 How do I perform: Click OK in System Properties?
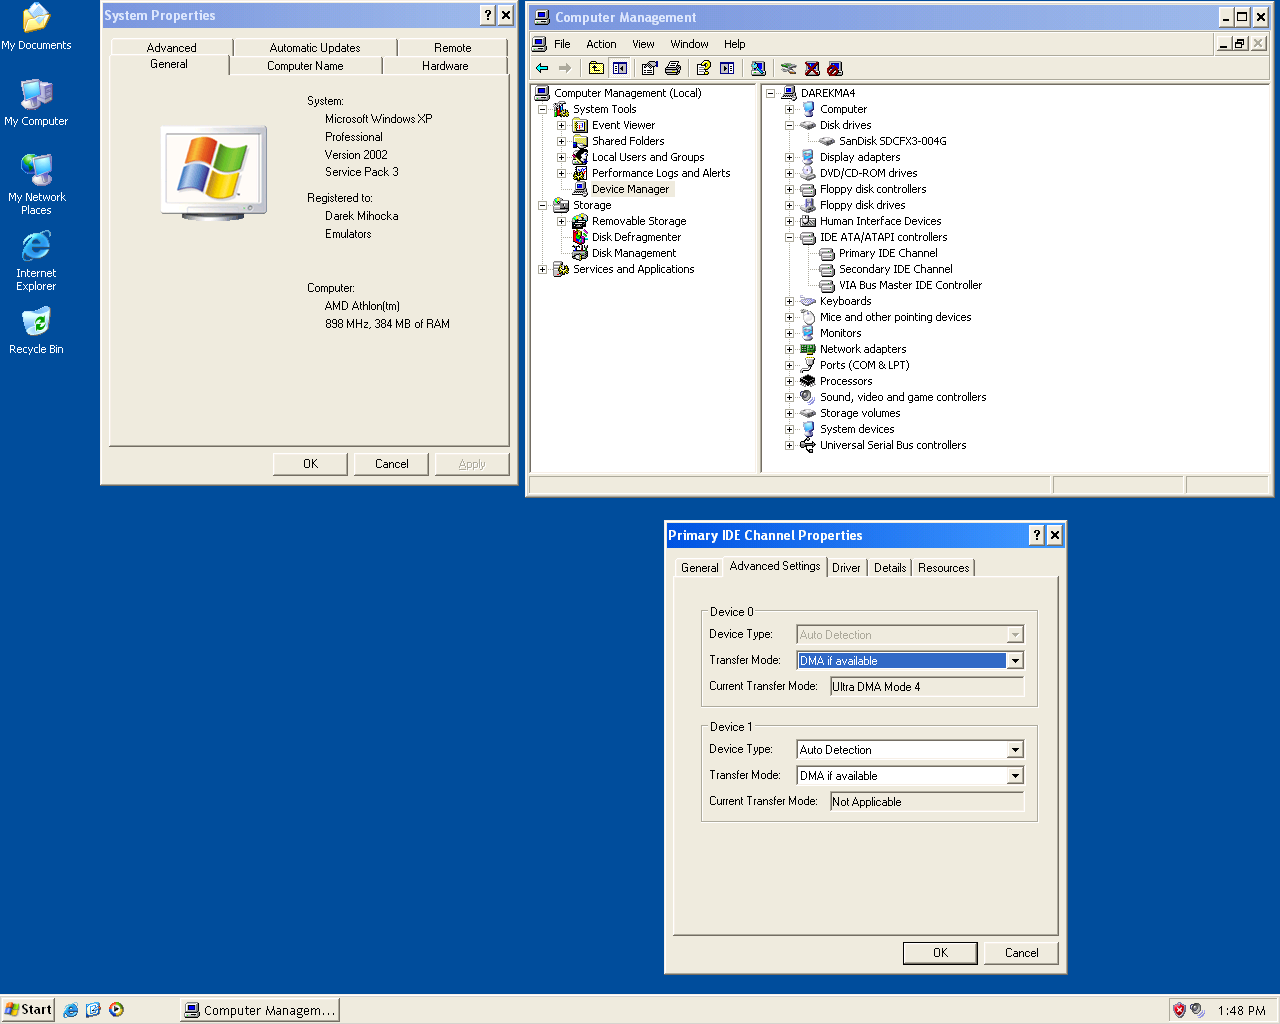pos(310,464)
